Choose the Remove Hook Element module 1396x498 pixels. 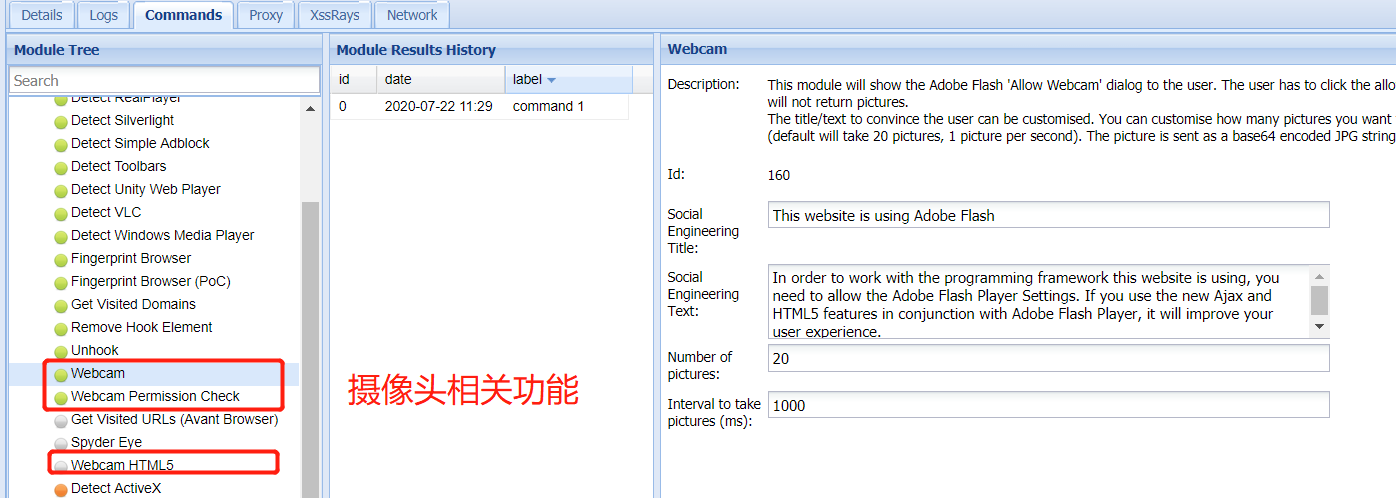coord(142,327)
